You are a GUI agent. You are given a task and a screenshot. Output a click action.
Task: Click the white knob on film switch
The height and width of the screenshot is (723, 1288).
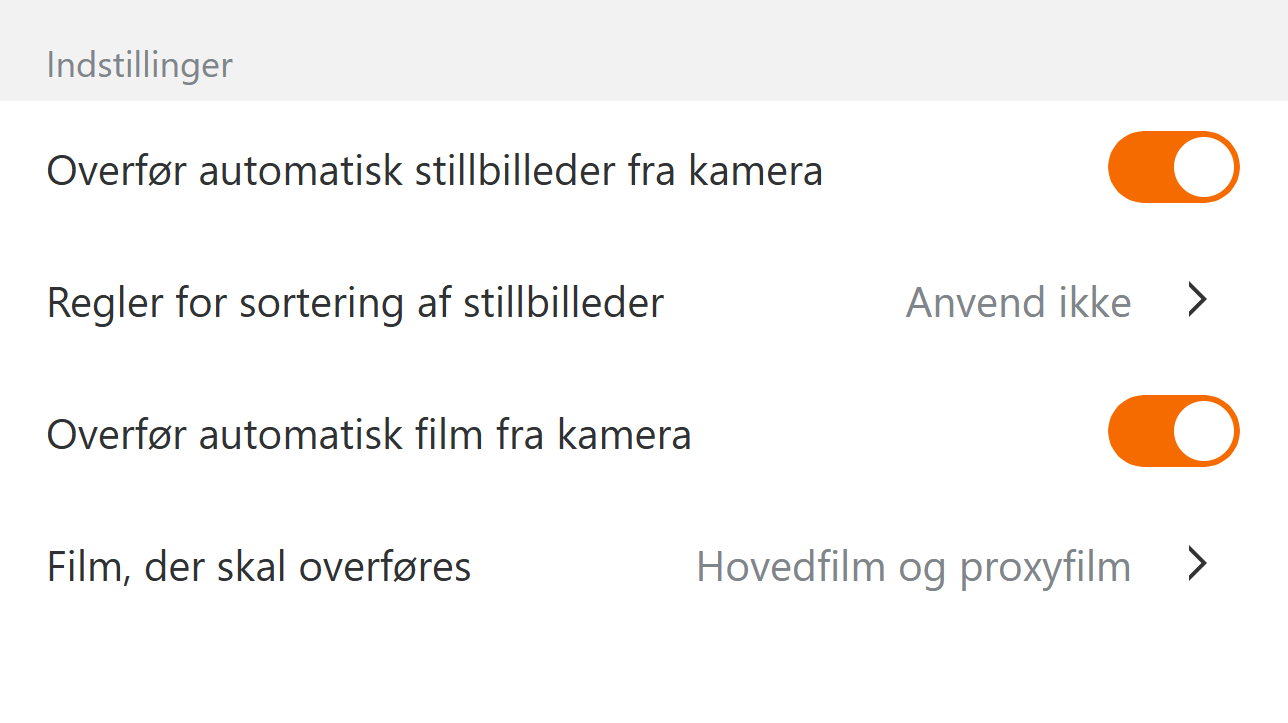coord(1204,432)
